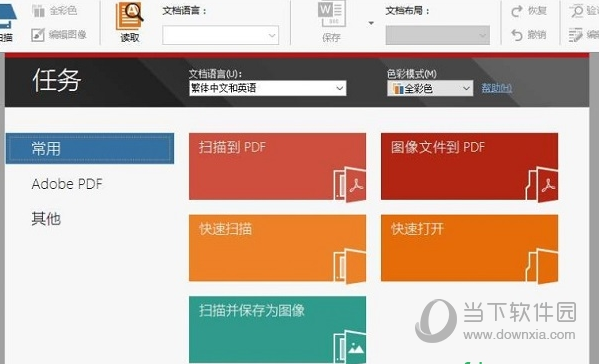Click the Save (保存) Word document icon
600x364 pixels.
tap(331, 14)
